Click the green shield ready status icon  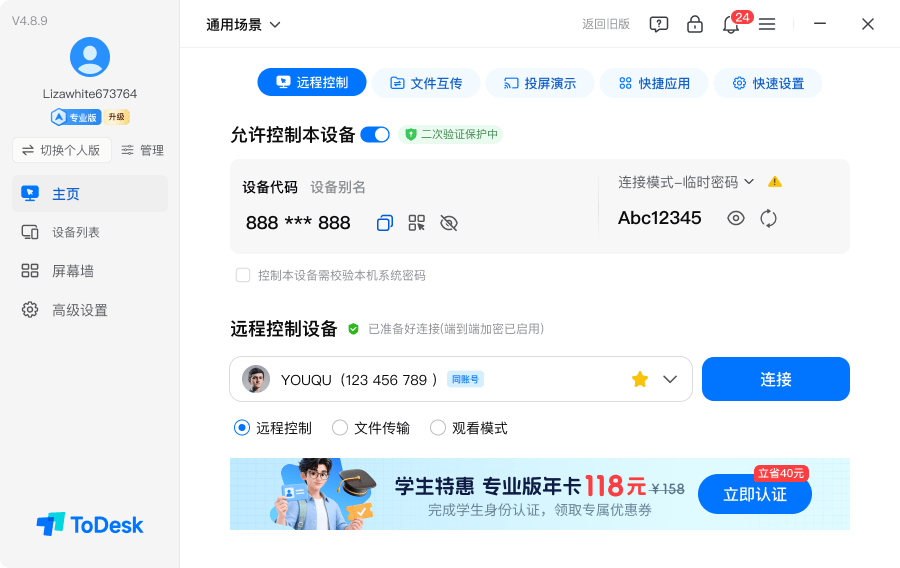click(354, 329)
